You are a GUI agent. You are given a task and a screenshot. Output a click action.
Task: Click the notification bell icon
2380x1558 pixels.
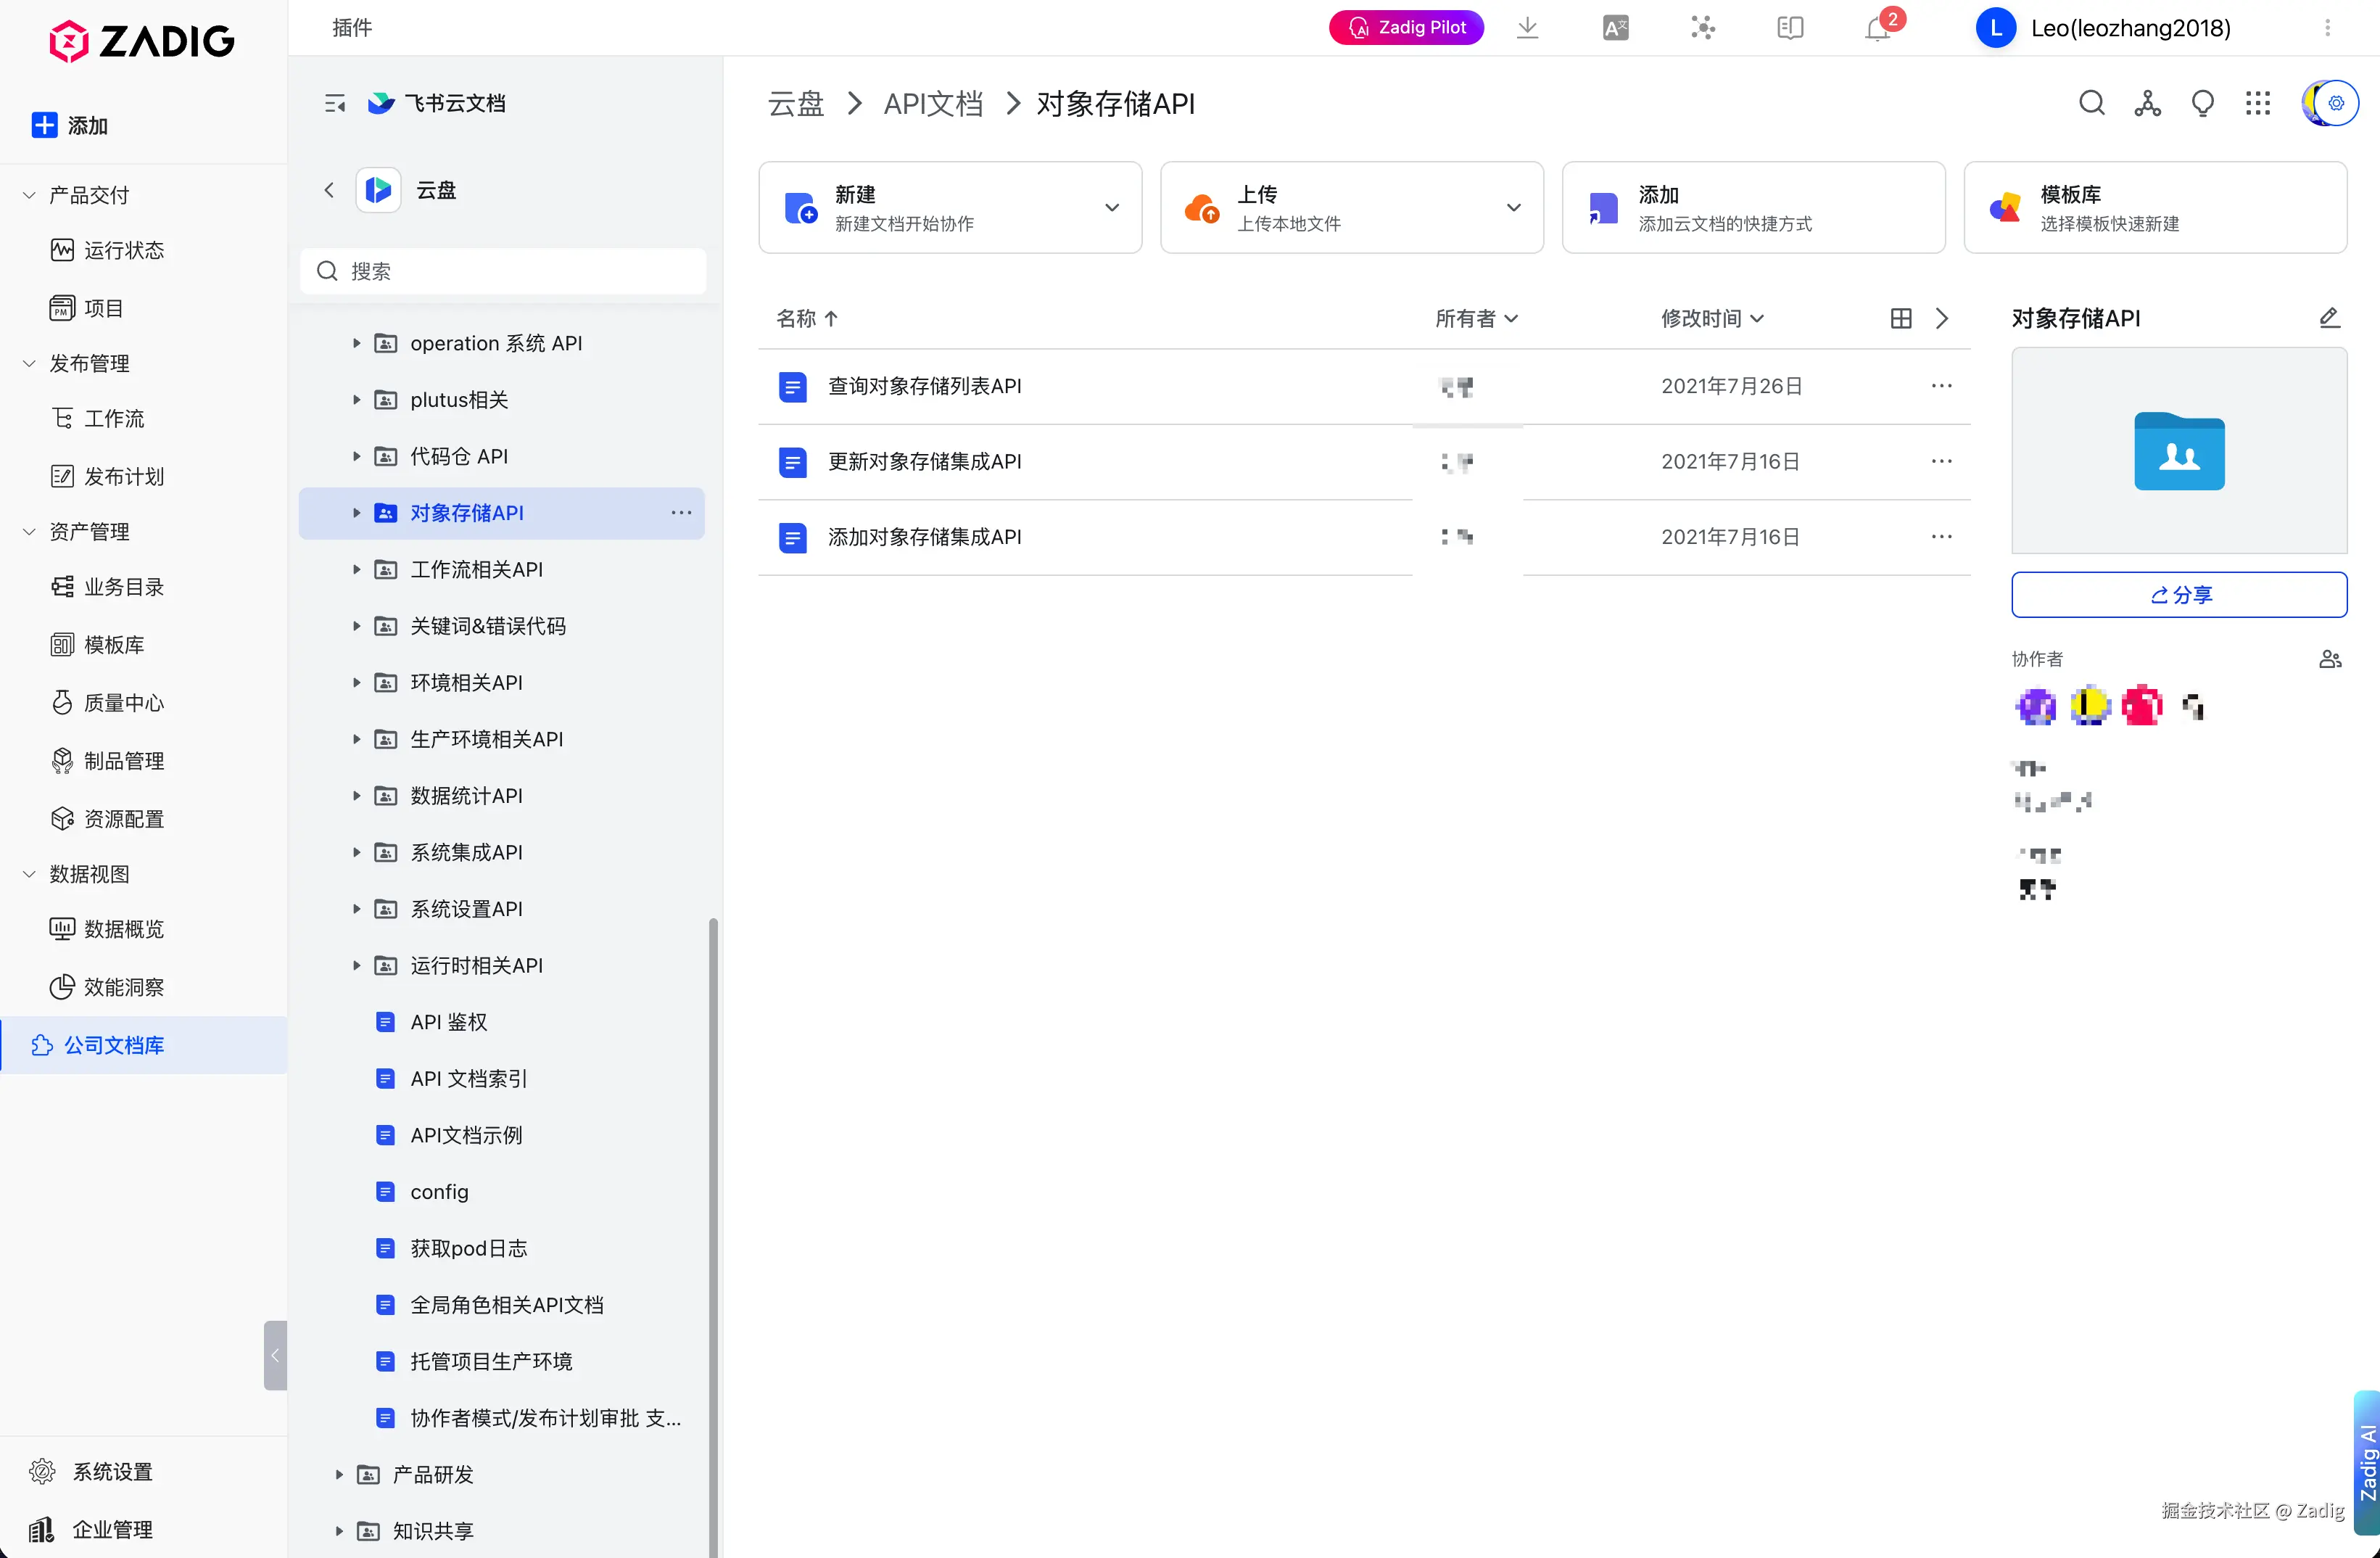(x=1877, y=29)
